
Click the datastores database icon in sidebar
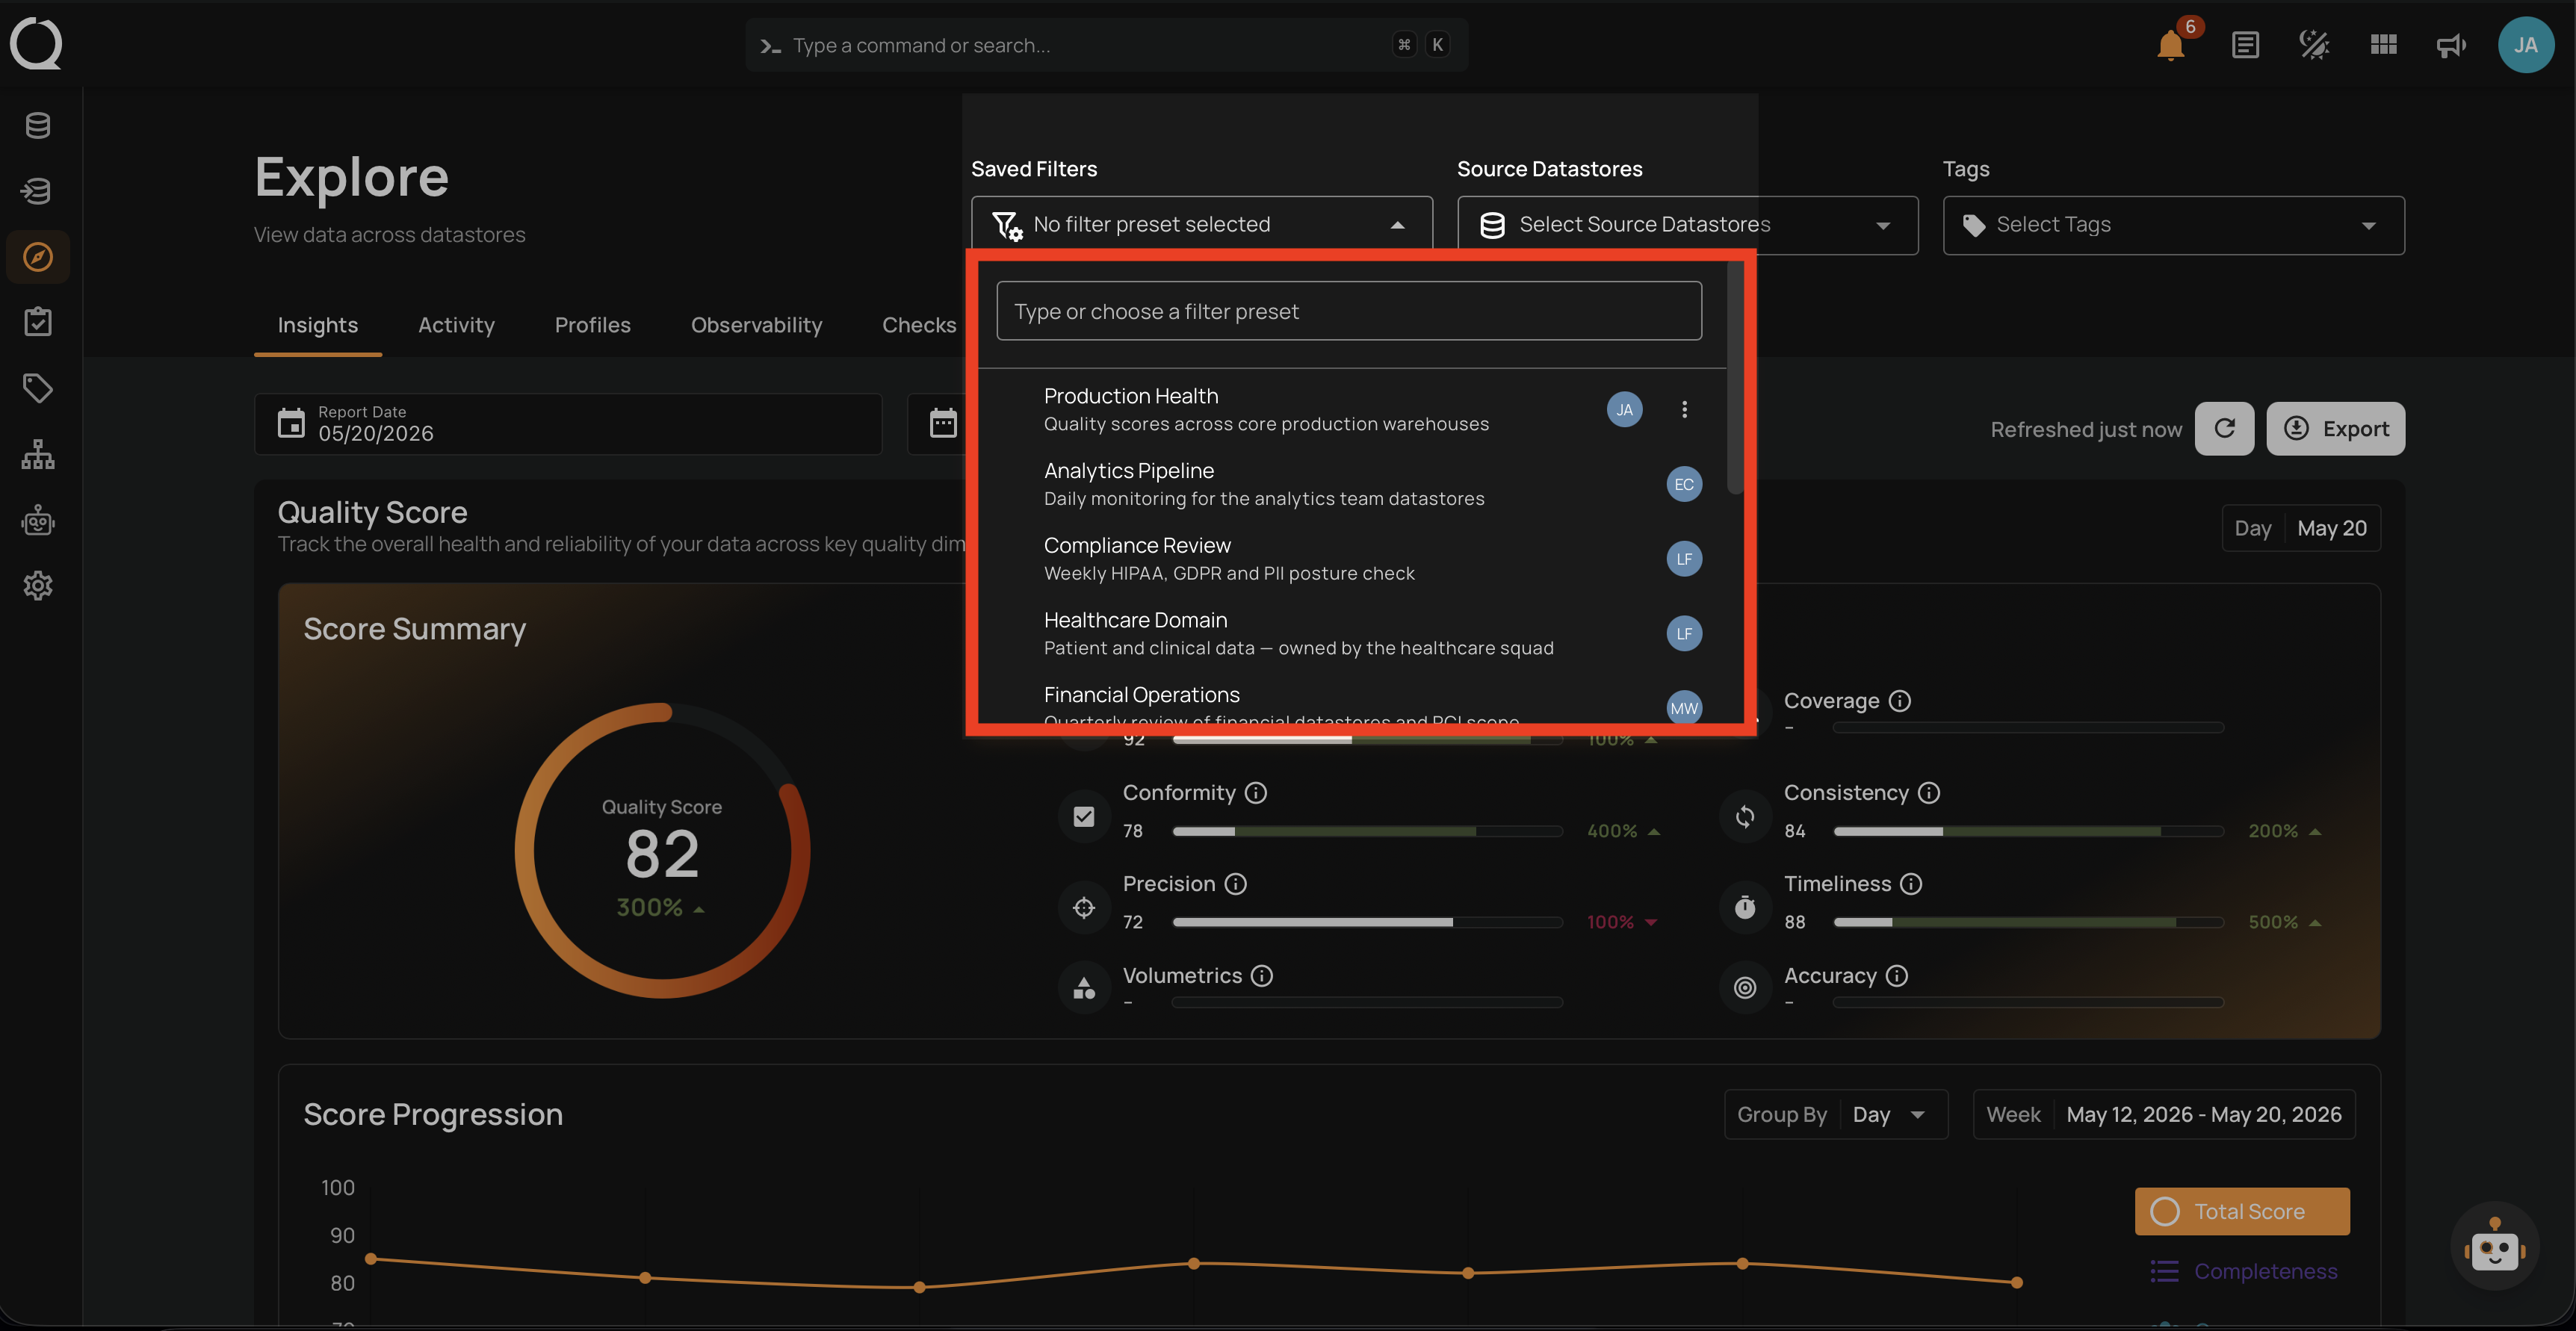pyautogui.click(x=38, y=126)
